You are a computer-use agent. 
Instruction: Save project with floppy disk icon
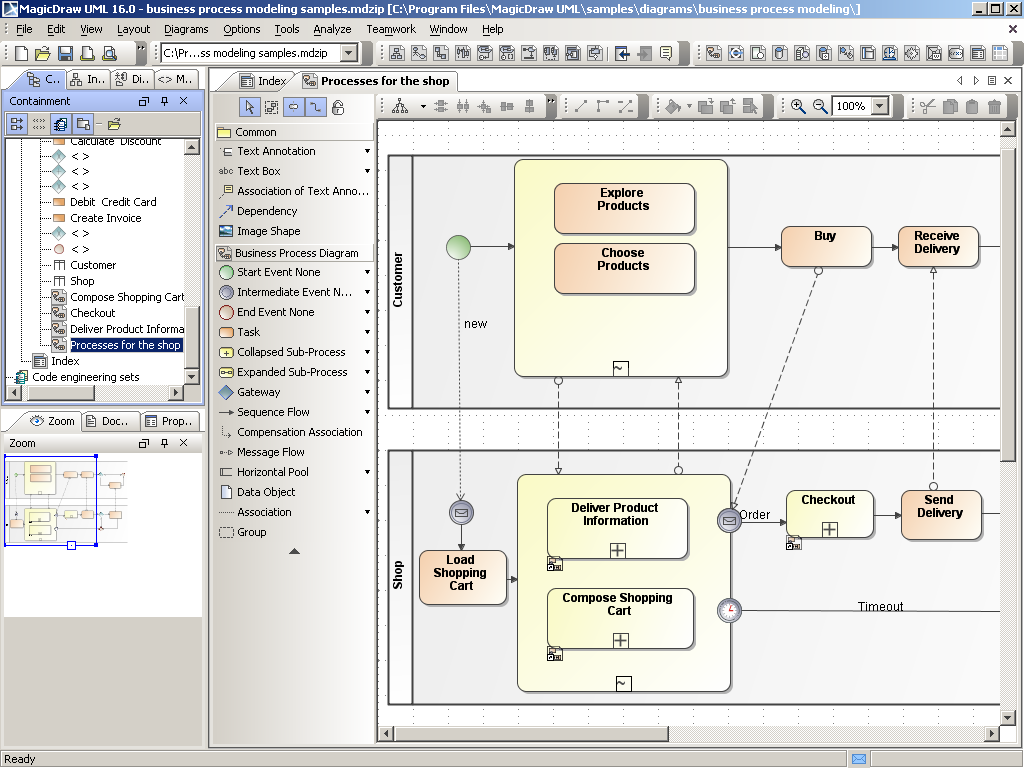[65, 54]
